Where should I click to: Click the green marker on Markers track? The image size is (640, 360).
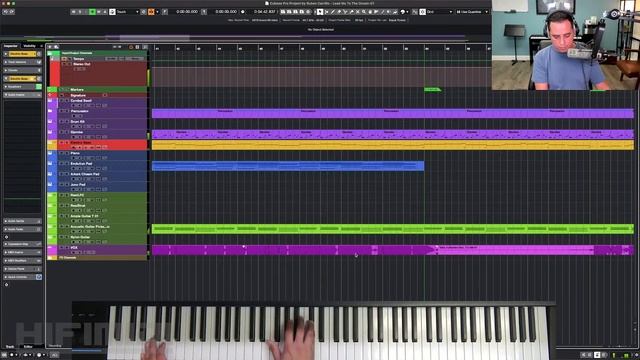tap(433, 89)
